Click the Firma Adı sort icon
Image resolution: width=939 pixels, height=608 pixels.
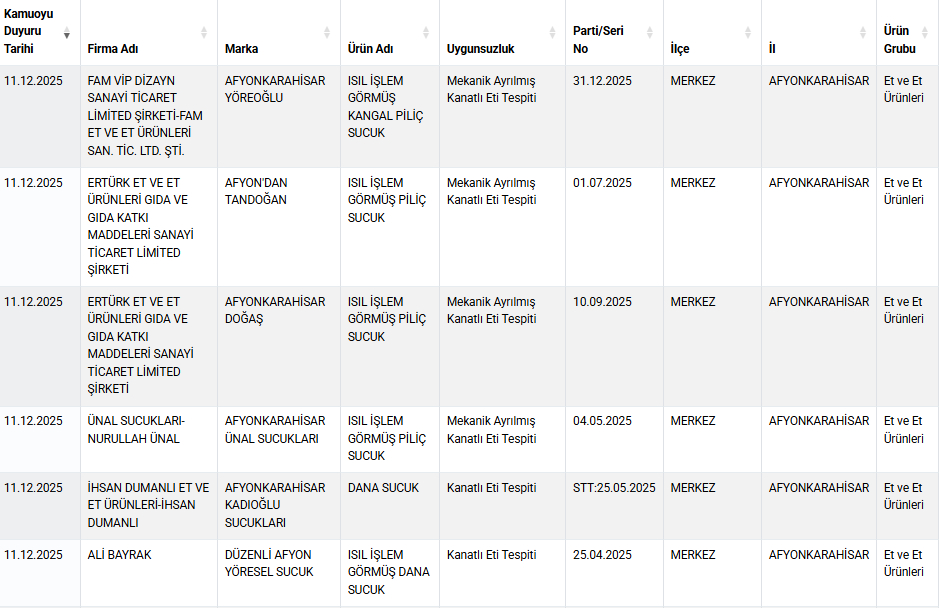204,33
